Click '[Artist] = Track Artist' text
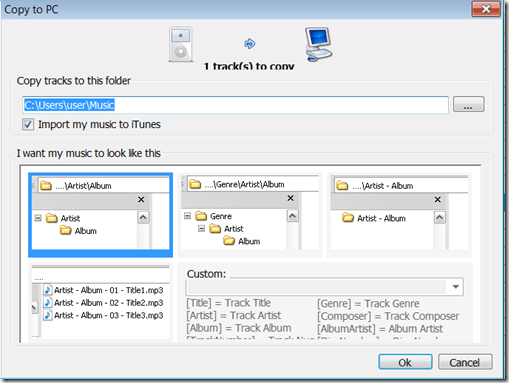This screenshot has height=383, width=509. point(234,315)
